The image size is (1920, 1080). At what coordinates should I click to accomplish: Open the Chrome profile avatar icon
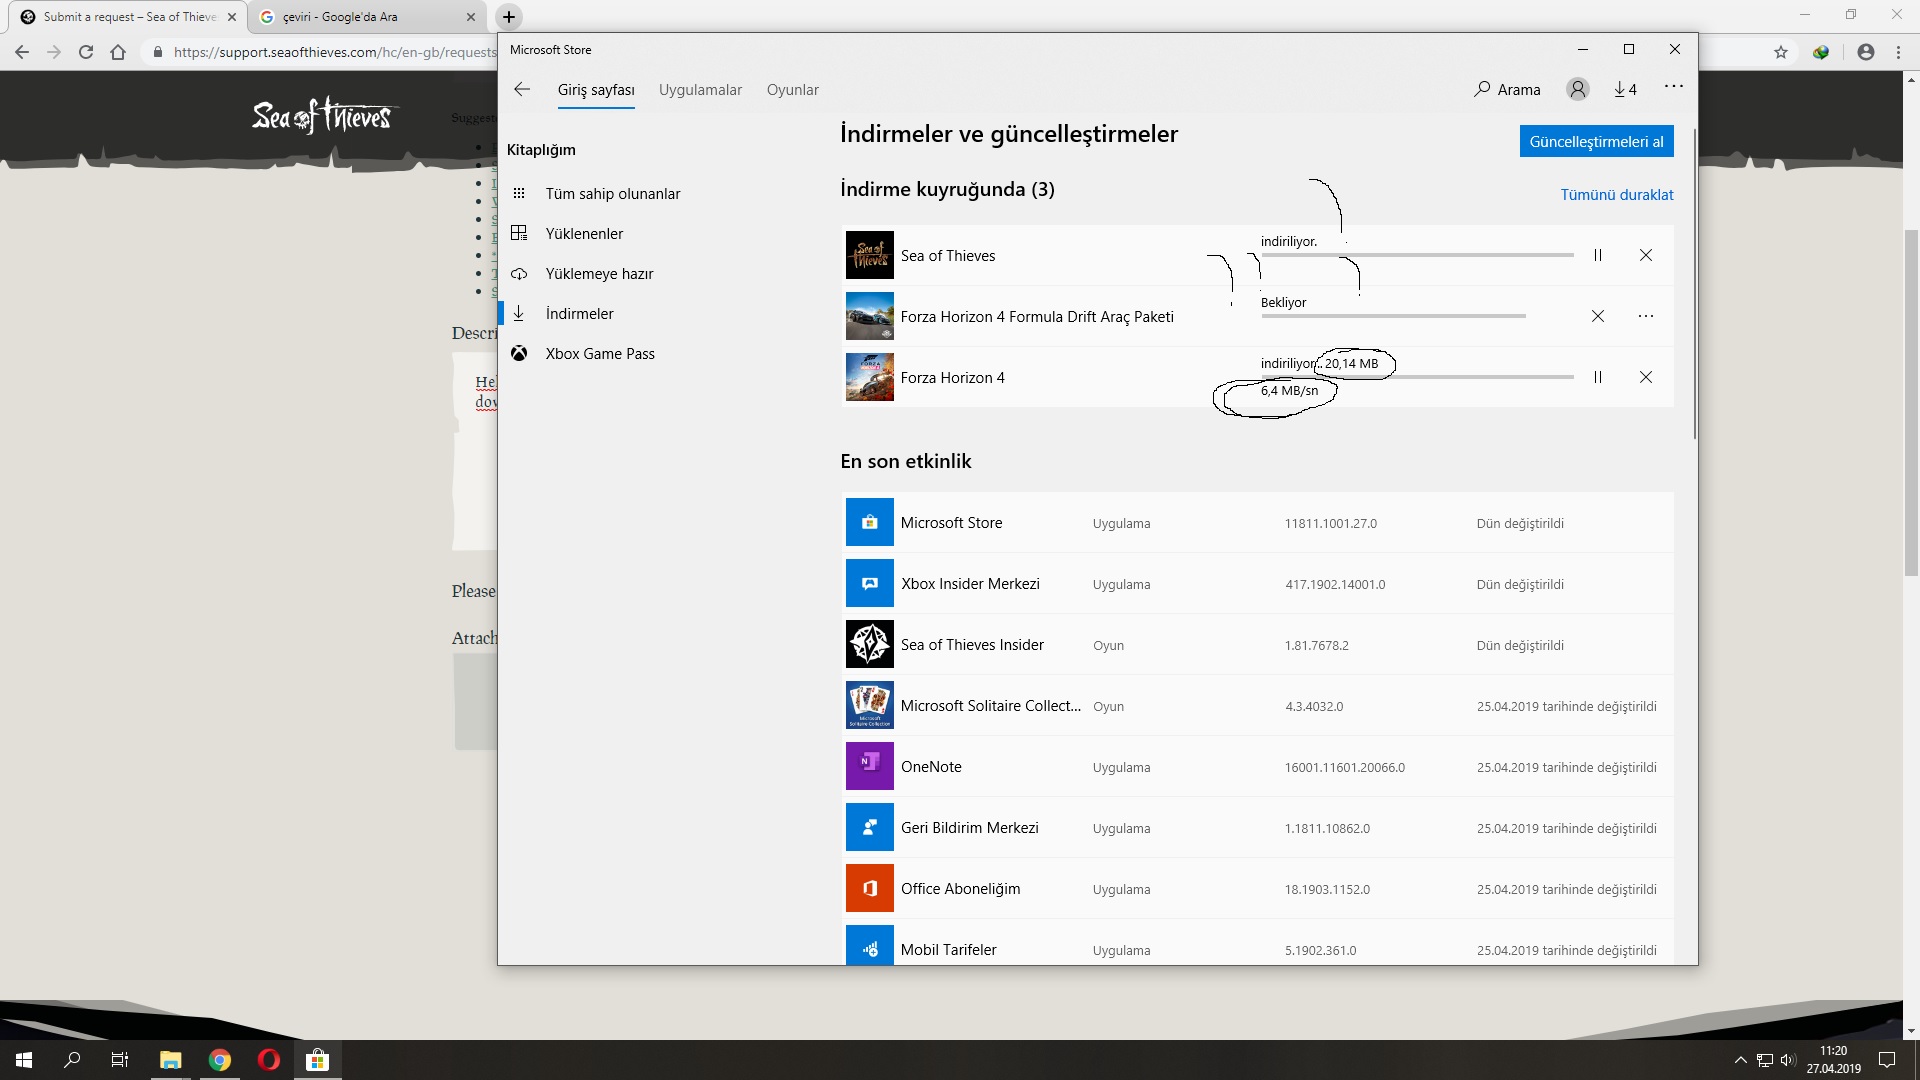(1866, 52)
